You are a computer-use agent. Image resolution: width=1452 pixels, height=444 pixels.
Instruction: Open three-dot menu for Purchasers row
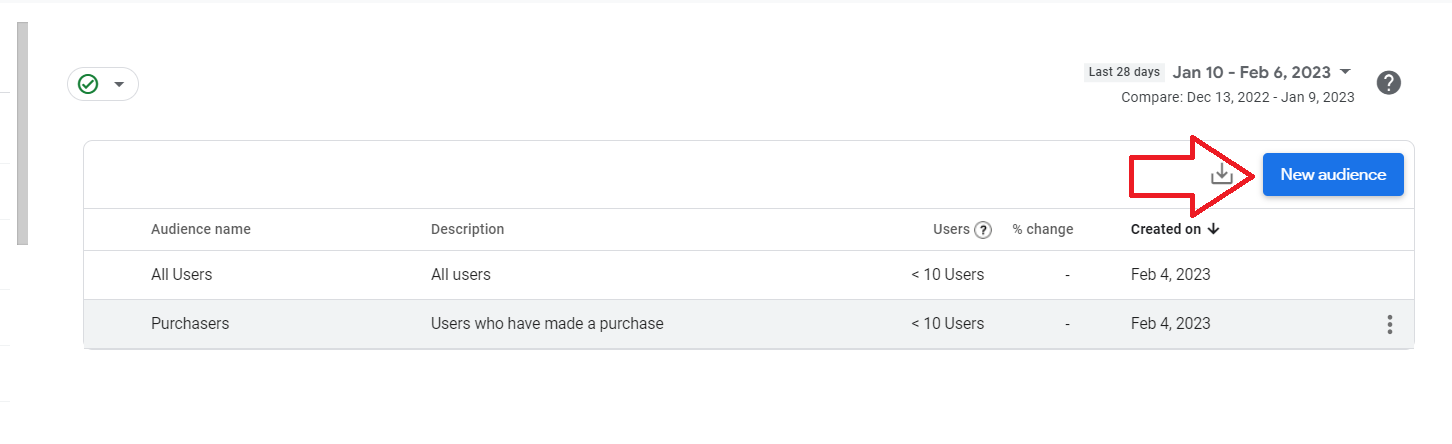pos(1389,324)
